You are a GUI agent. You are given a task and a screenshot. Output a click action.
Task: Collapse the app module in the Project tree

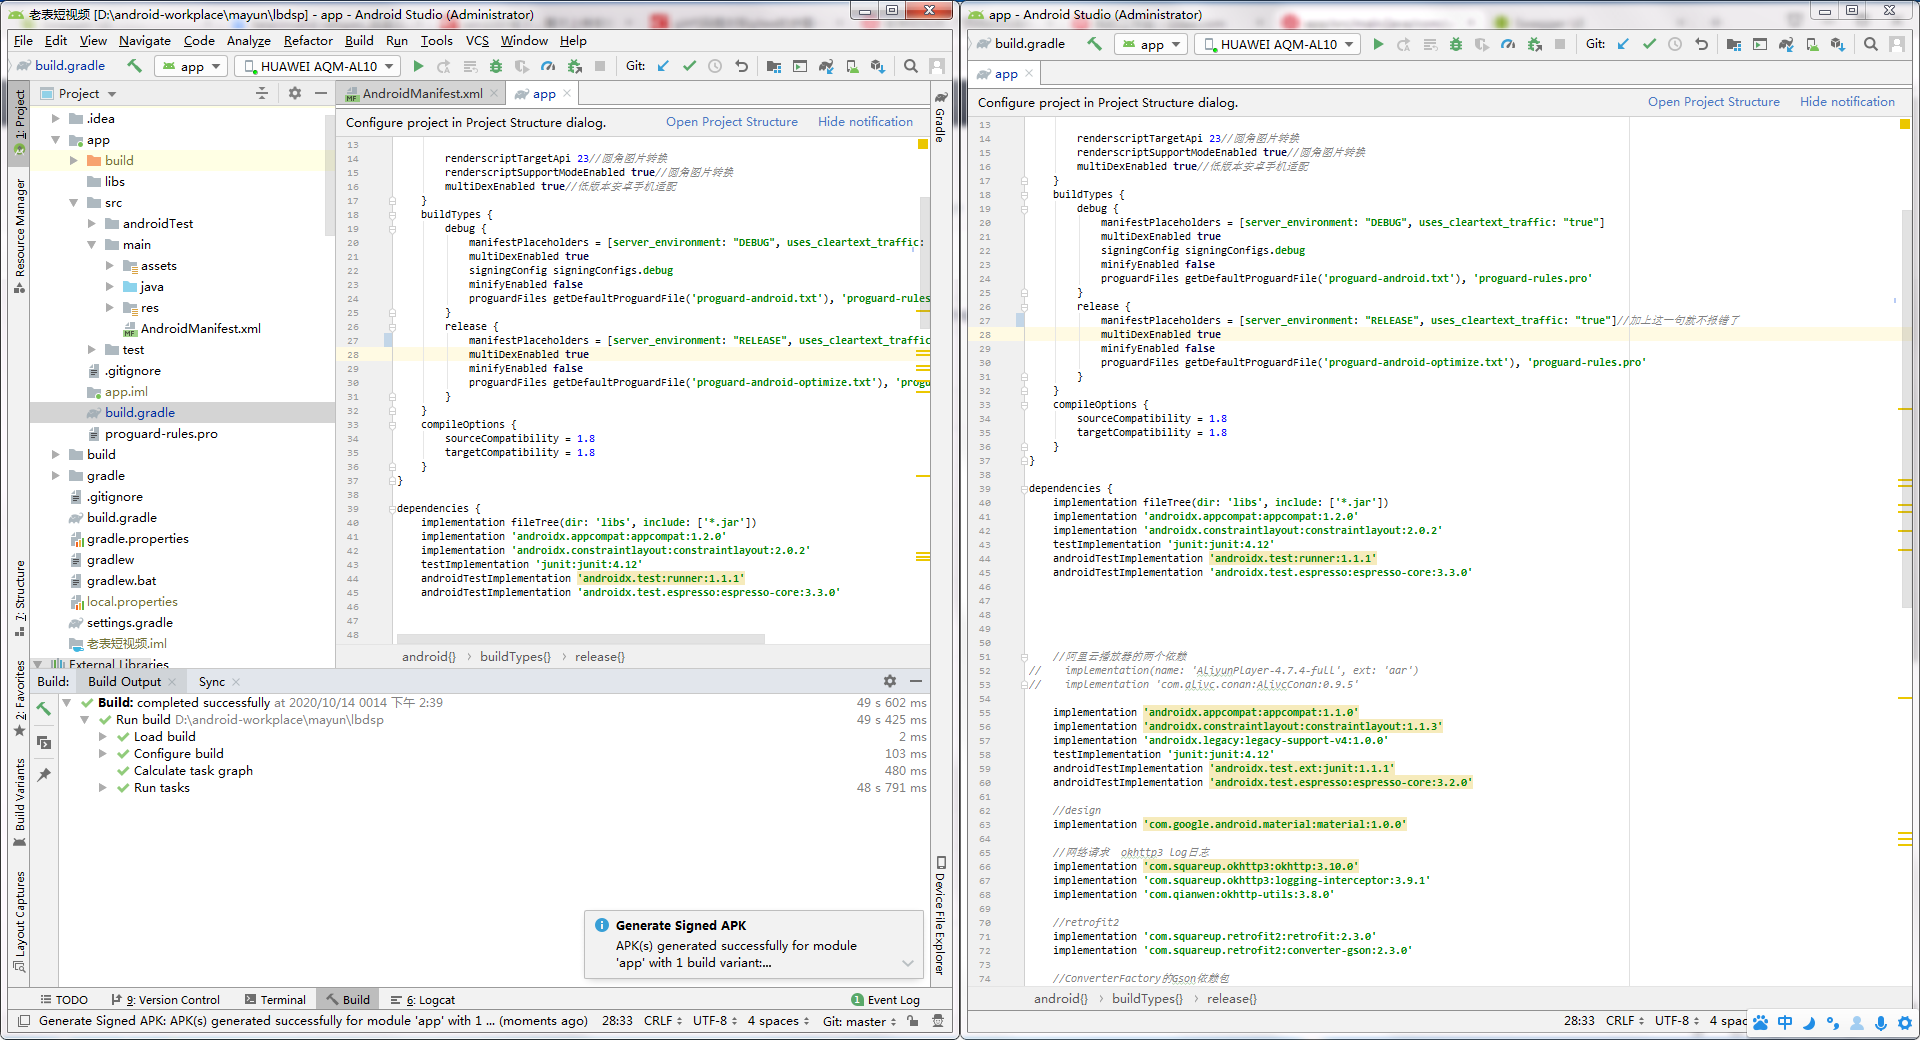point(57,139)
